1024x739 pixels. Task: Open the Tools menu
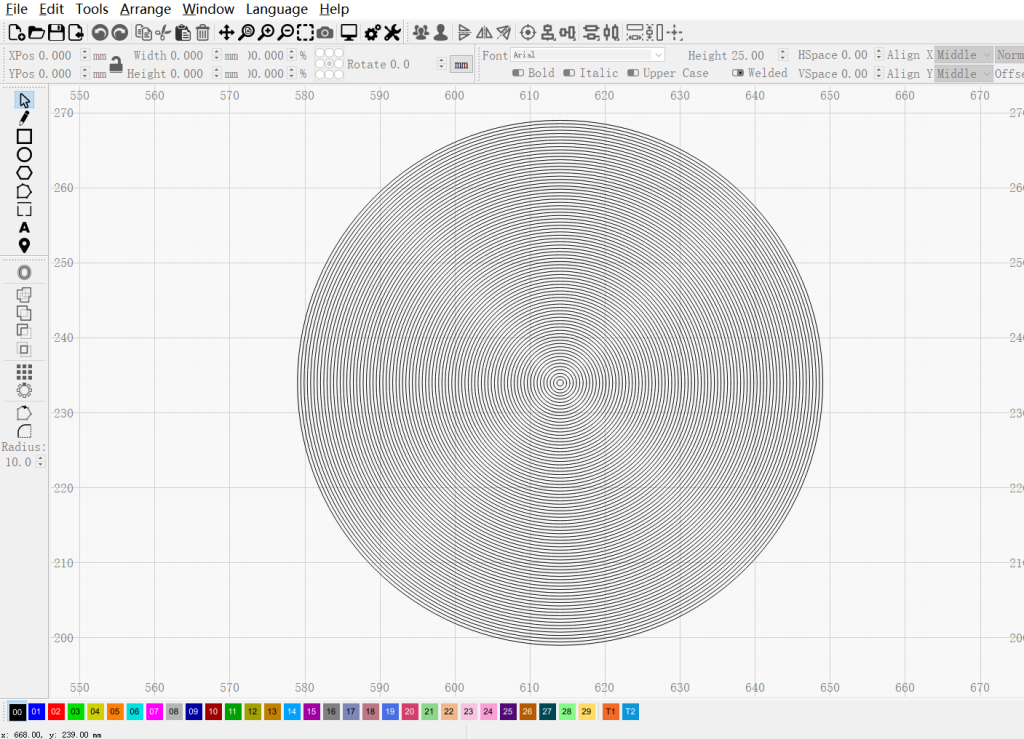pyautogui.click(x=91, y=9)
